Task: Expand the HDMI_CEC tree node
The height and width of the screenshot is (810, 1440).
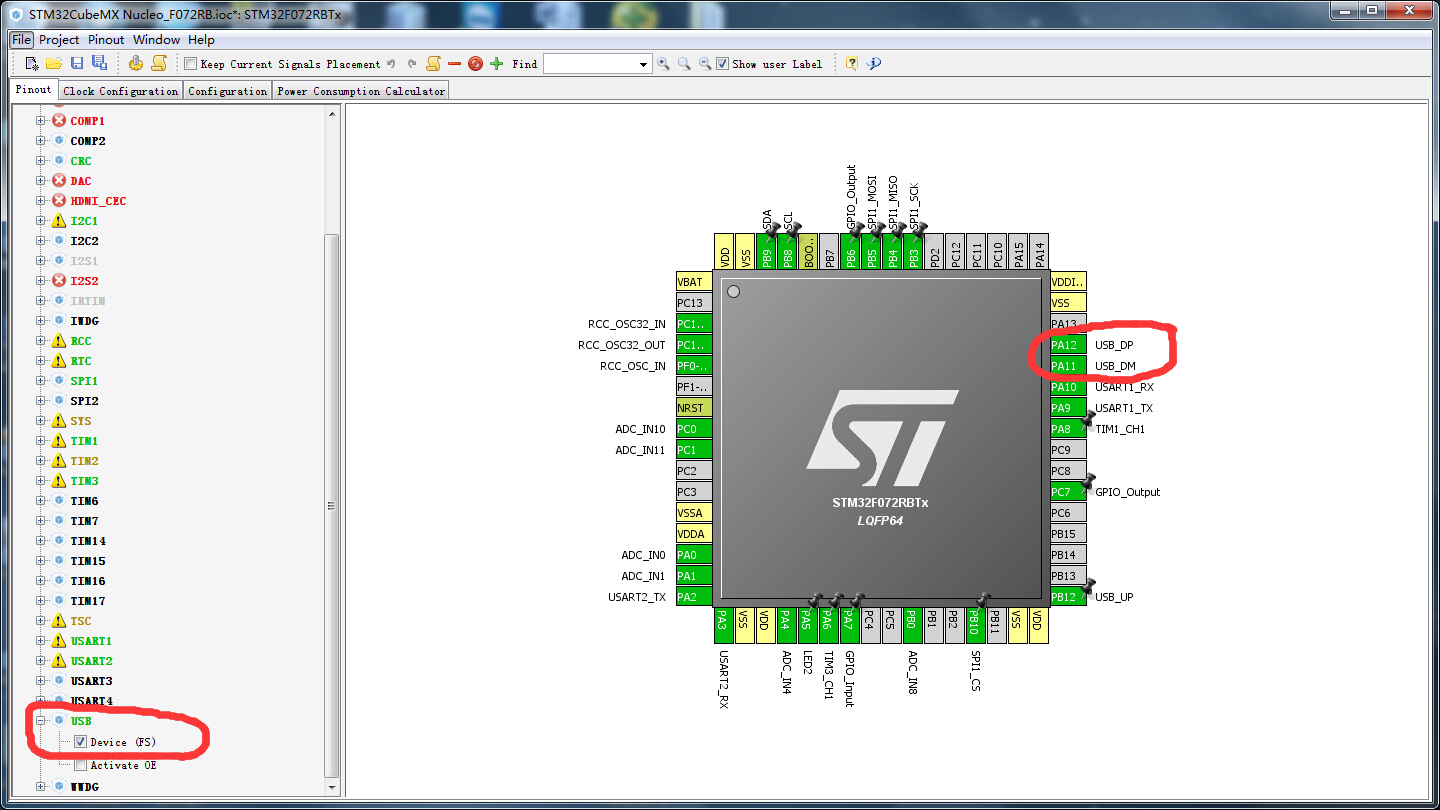Action: (x=41, y=201)
